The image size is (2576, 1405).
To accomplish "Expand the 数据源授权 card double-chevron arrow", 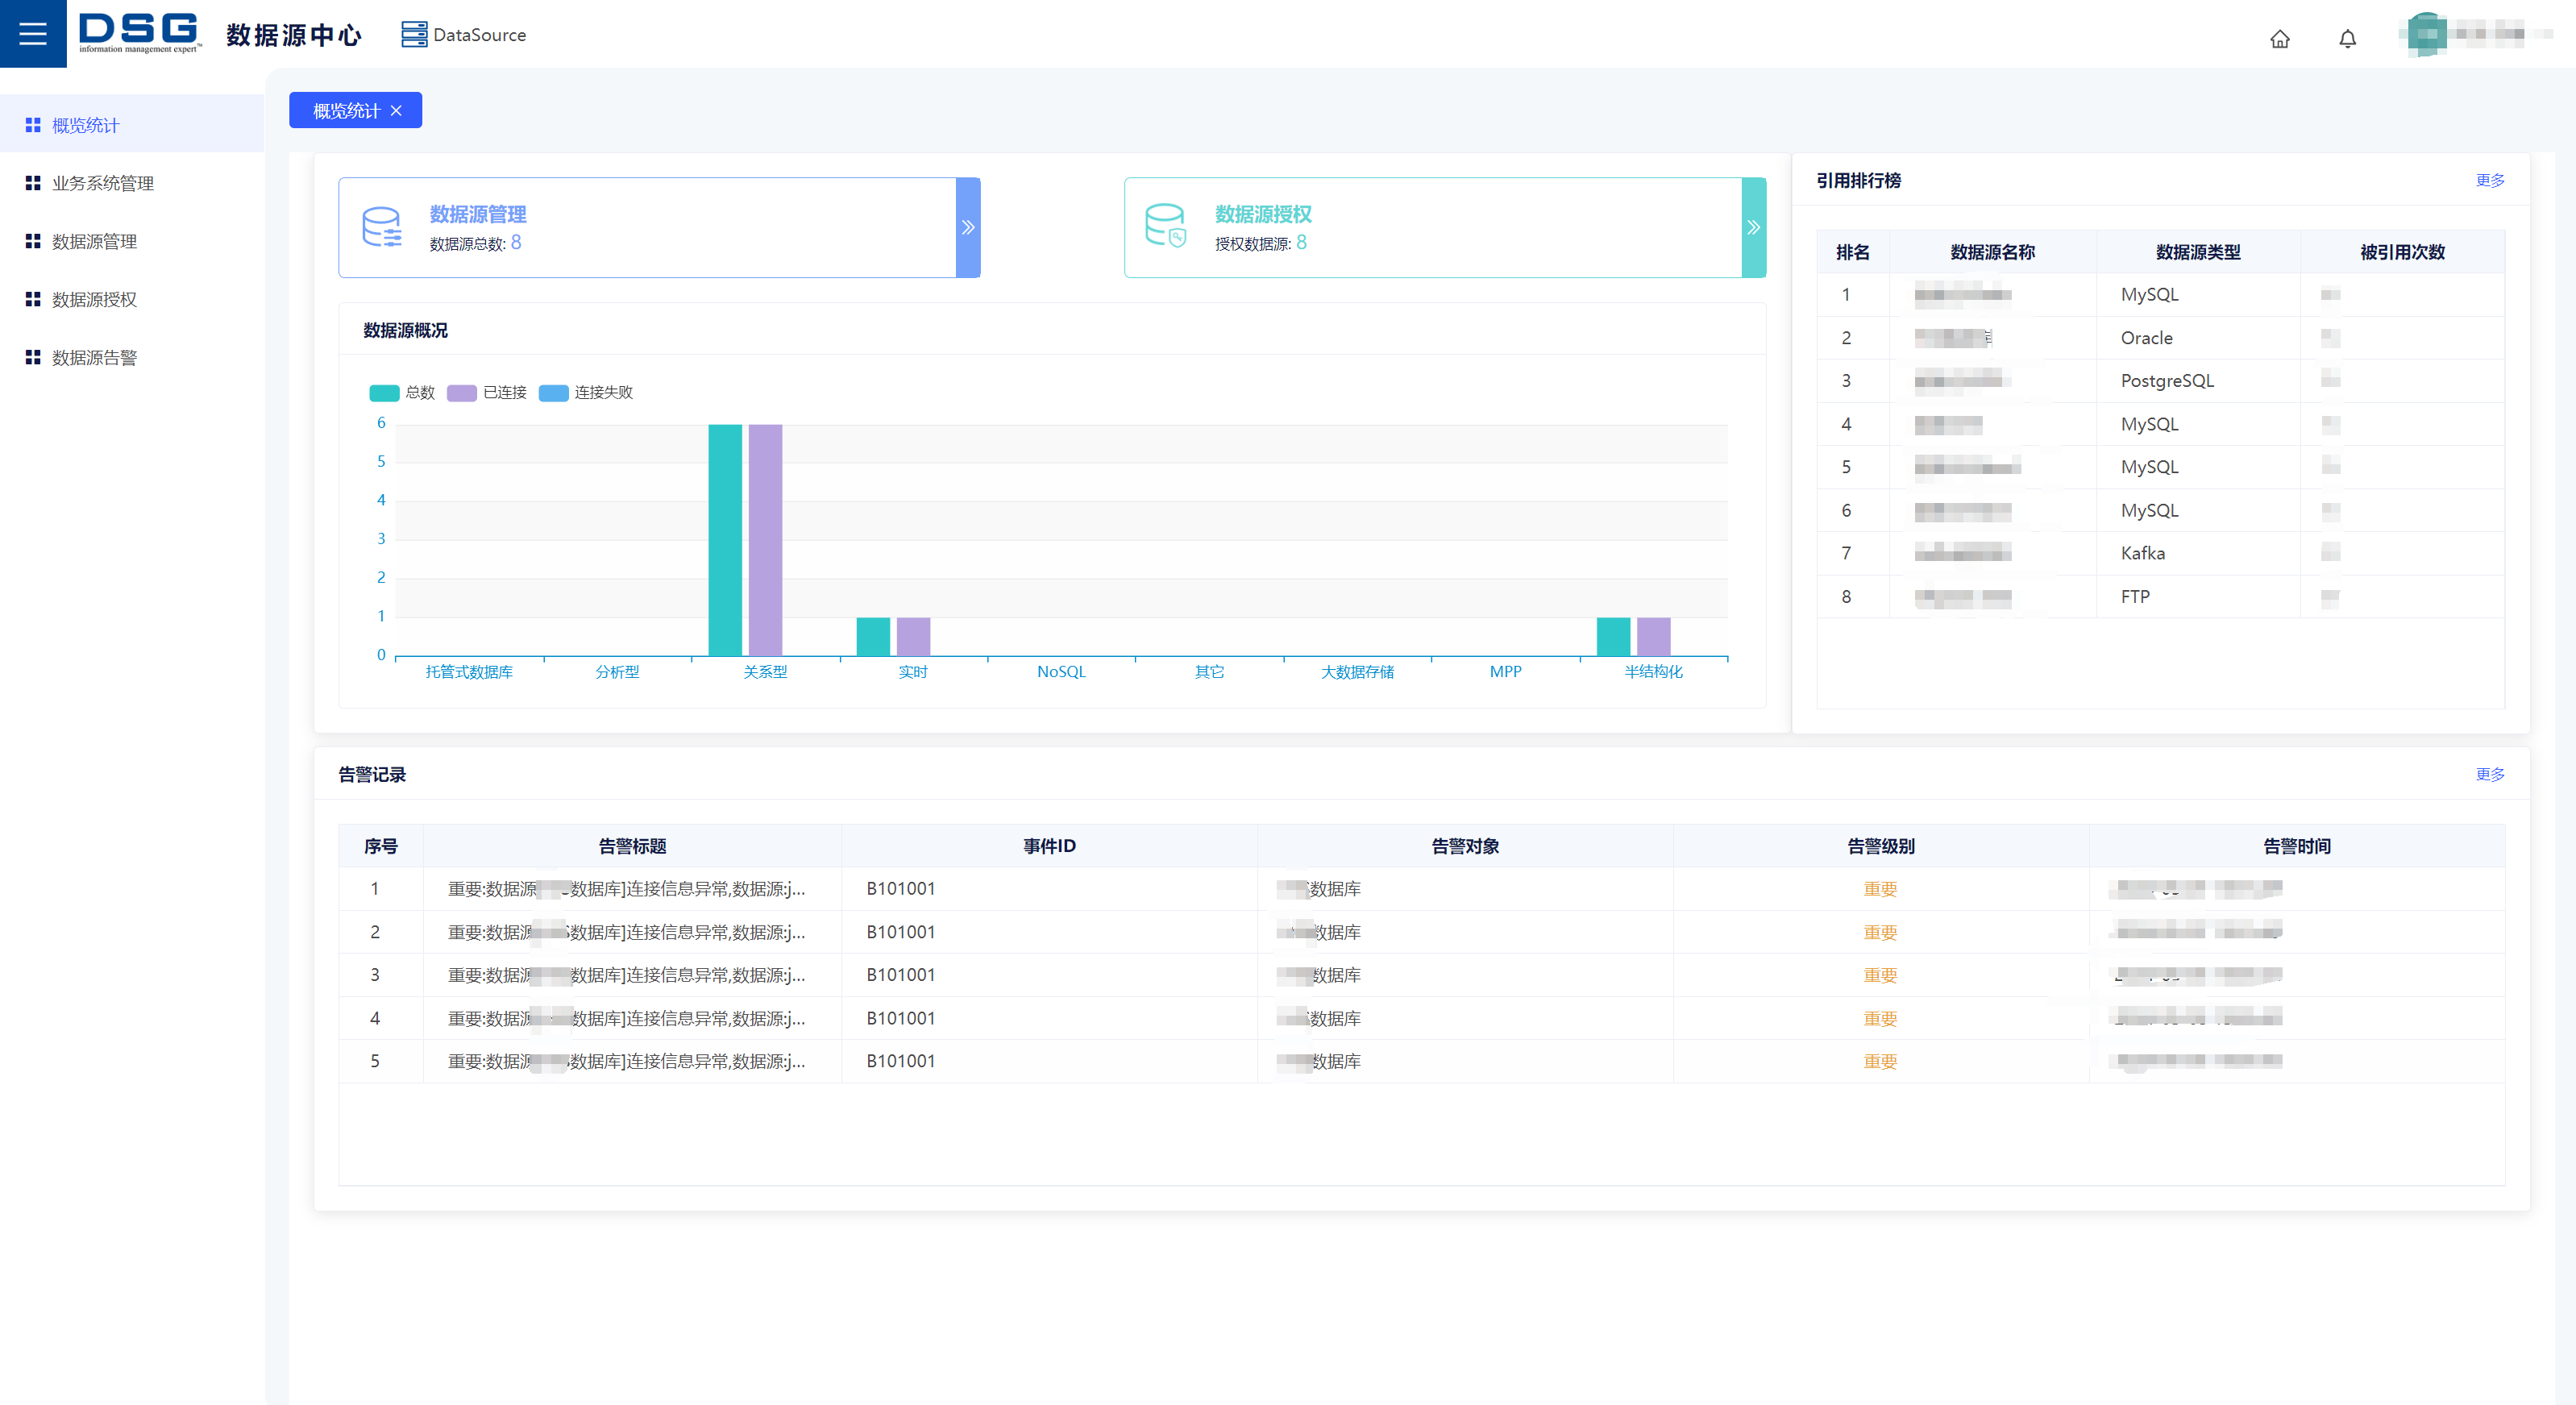I will coord(1753,227).
